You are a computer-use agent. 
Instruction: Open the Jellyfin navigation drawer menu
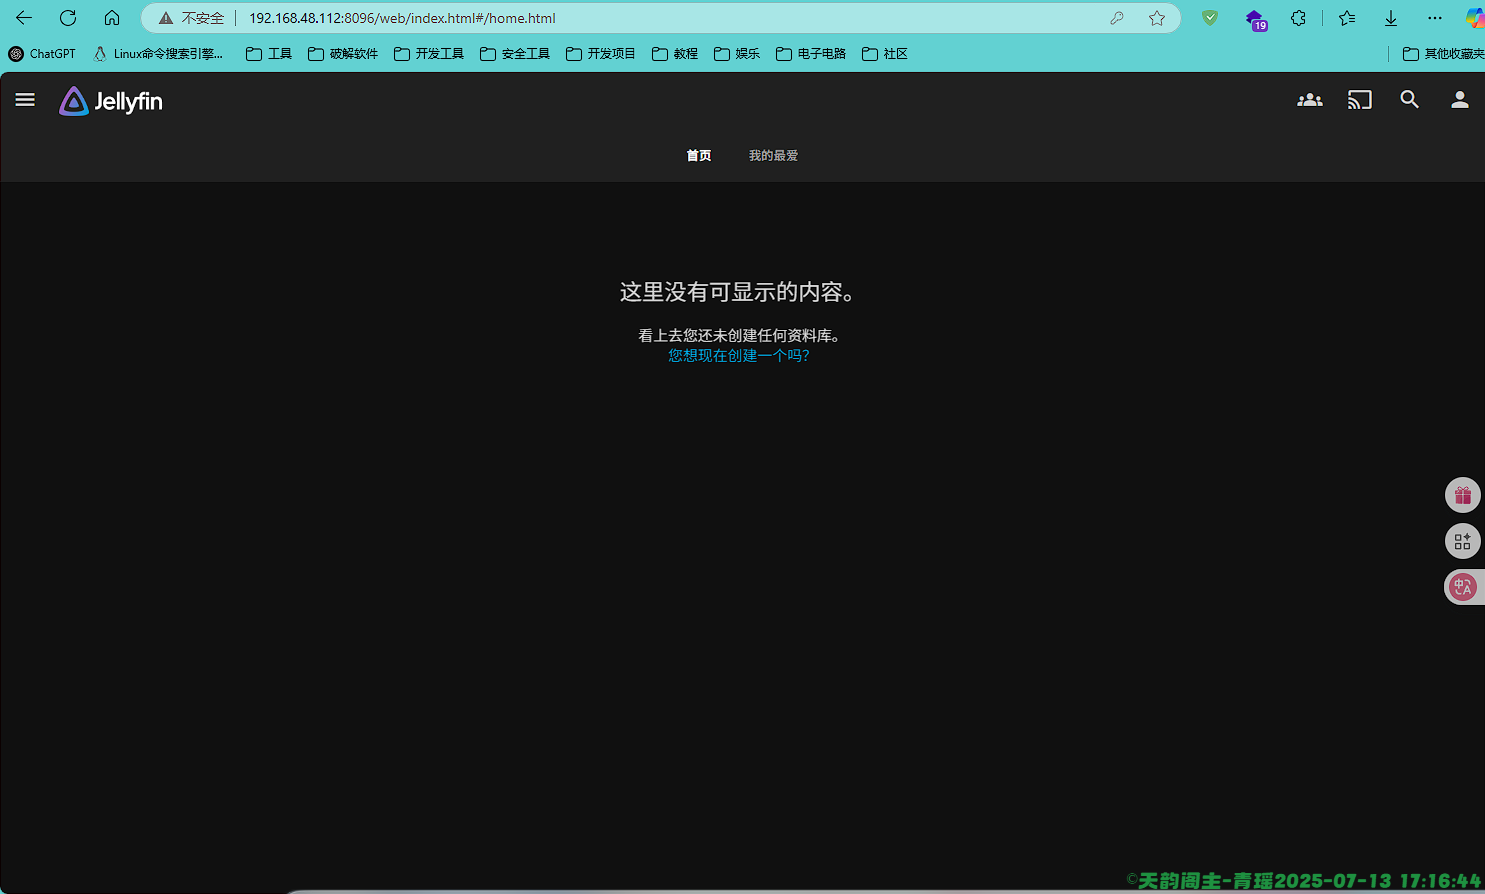tap(24, 99)
